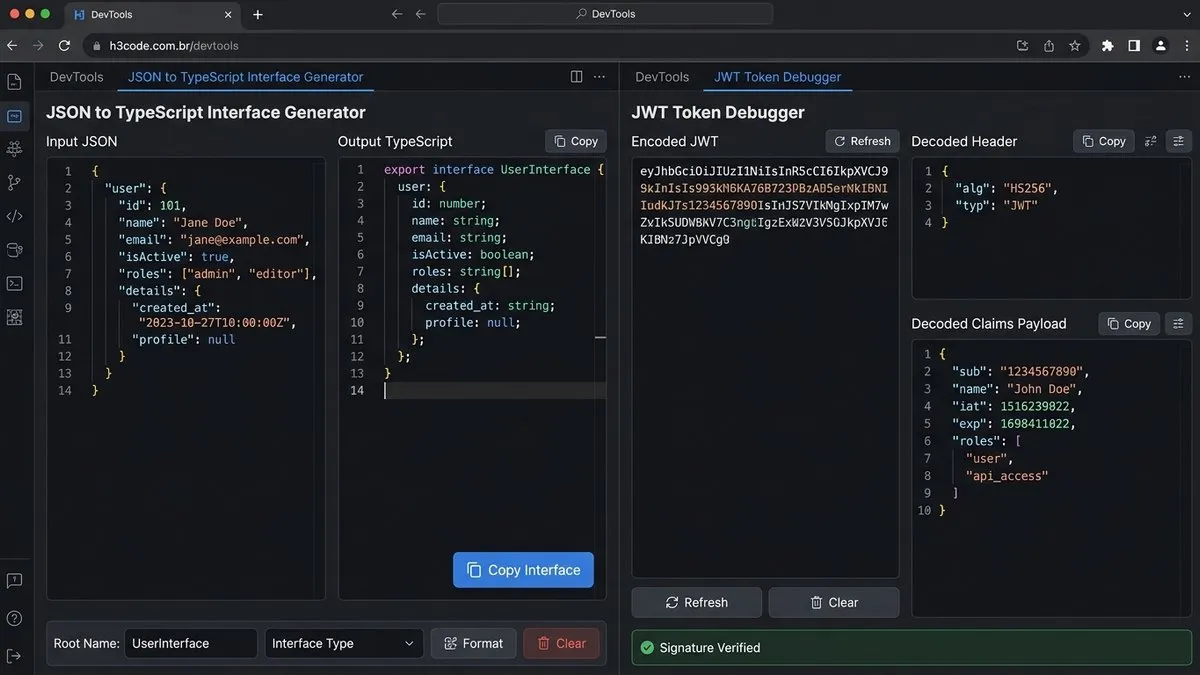The image size is (1200, 675).
Task: Open the browser three-dot menu
Action: (x=1186, y=46)
